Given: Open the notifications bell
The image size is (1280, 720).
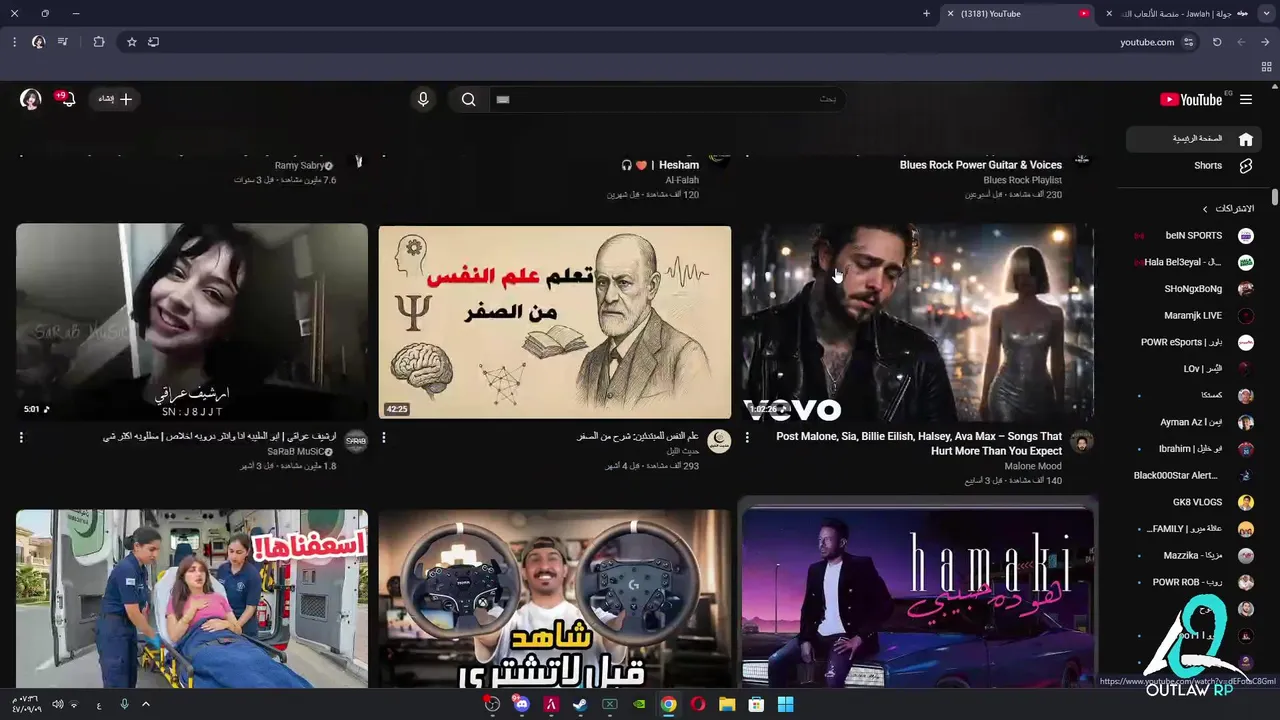Looking at the screenshot, I should pyautogui.click(x=67, y=99).
